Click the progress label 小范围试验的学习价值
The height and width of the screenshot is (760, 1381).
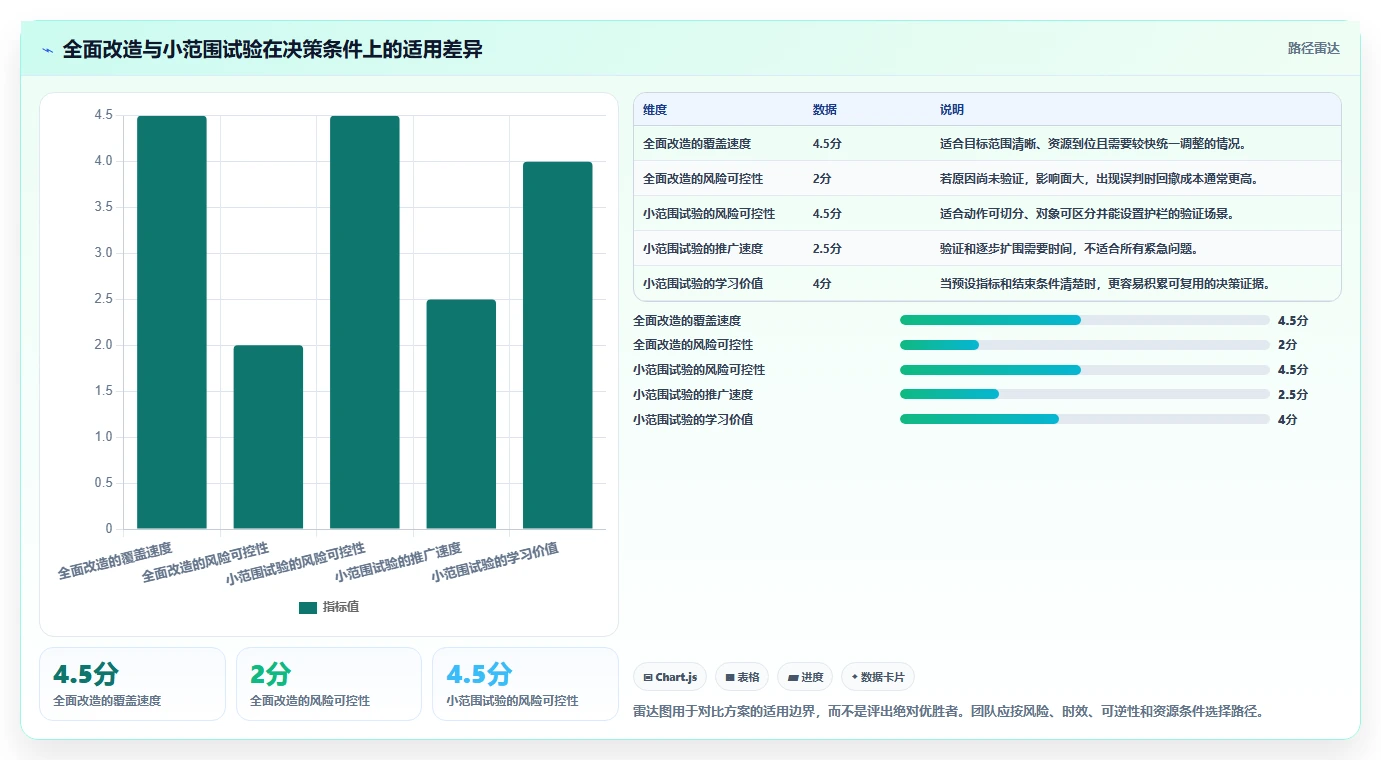[x=693, y=420]
